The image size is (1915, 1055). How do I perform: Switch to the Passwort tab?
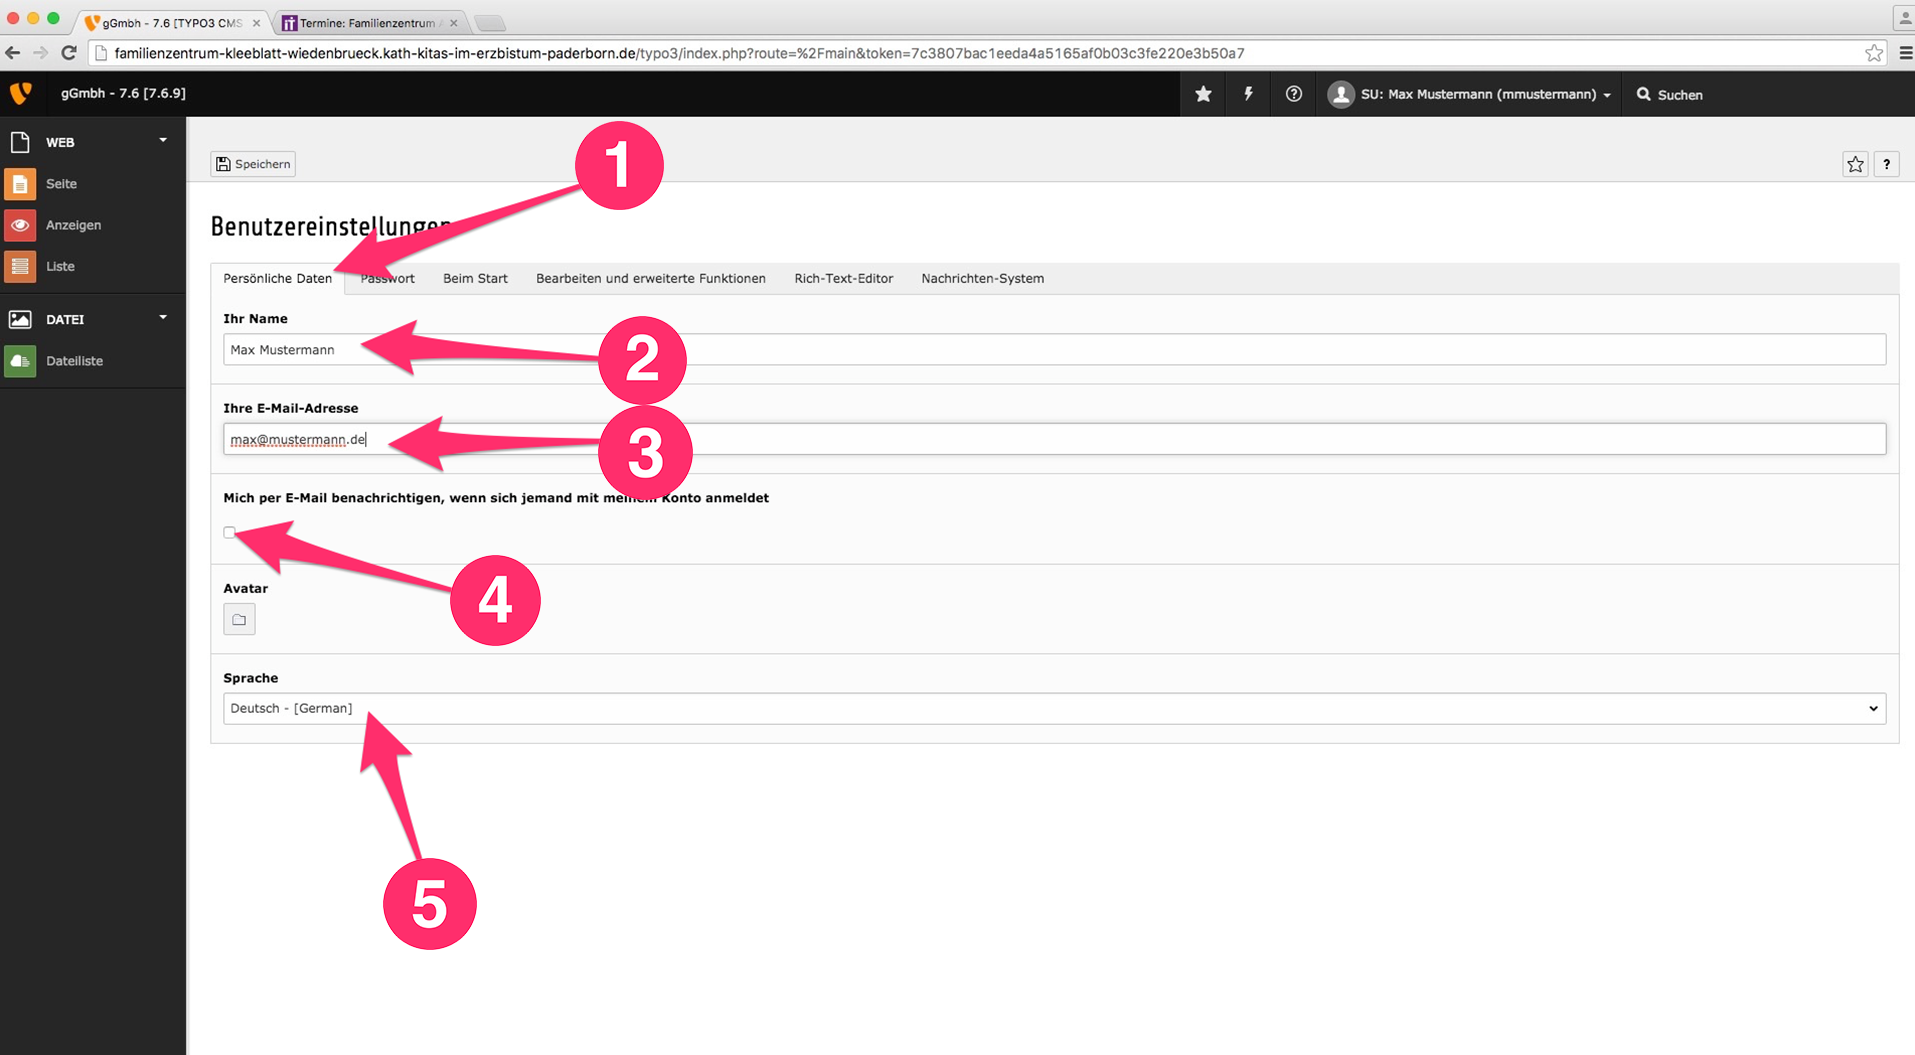pos(388,279)
